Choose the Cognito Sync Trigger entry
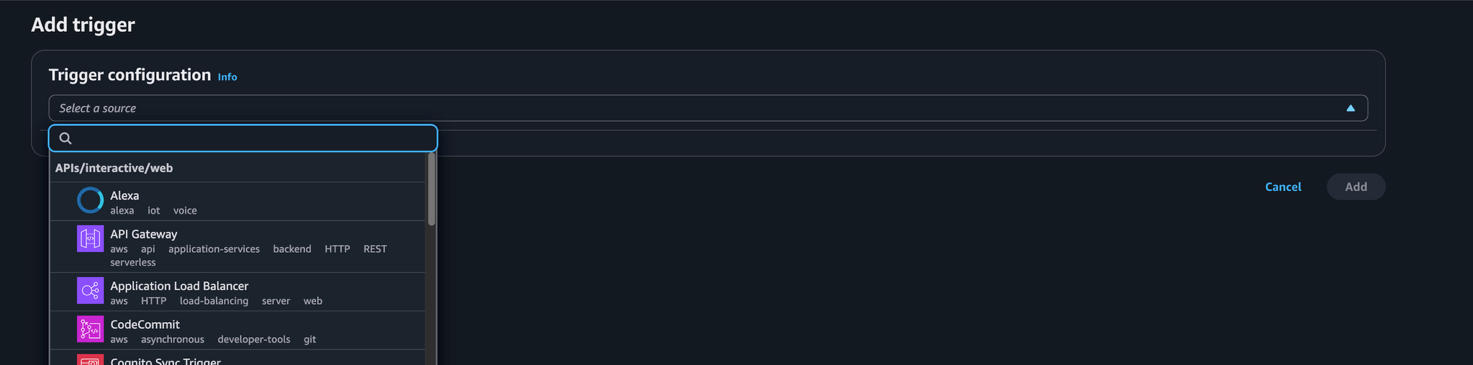 [x=238, y=358]
